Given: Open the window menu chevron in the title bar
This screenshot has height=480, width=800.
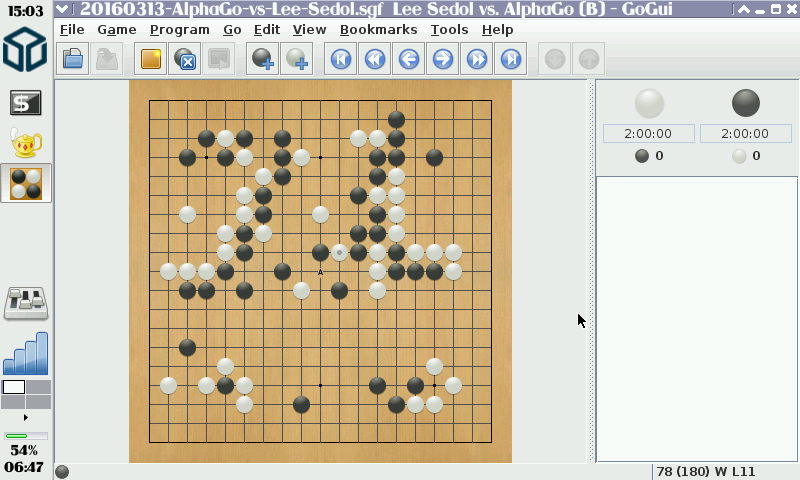Looking at the screenshot, I should (62, 9).
